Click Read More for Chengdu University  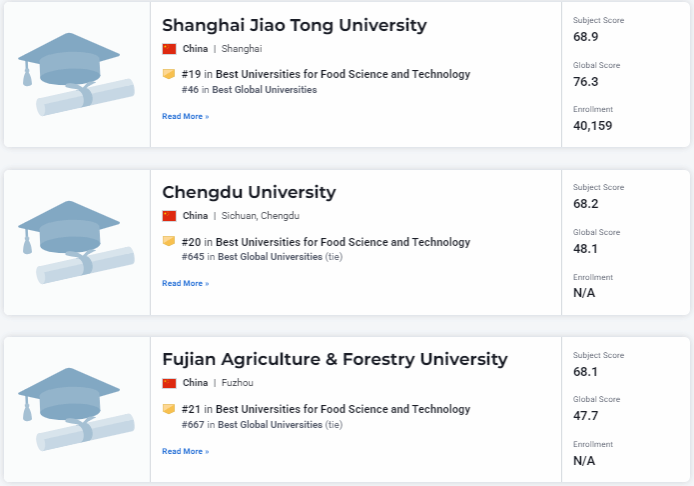tap(185, 283)
